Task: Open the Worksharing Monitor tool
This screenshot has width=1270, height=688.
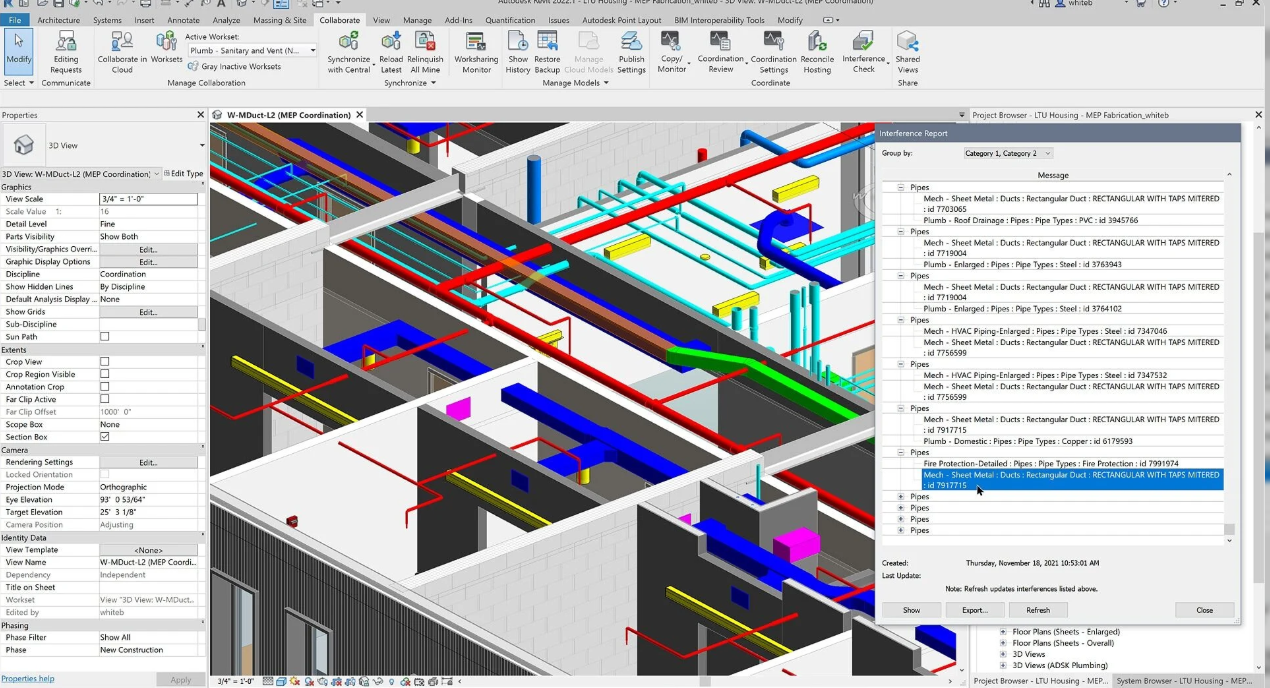Action: tap(476, 42)
